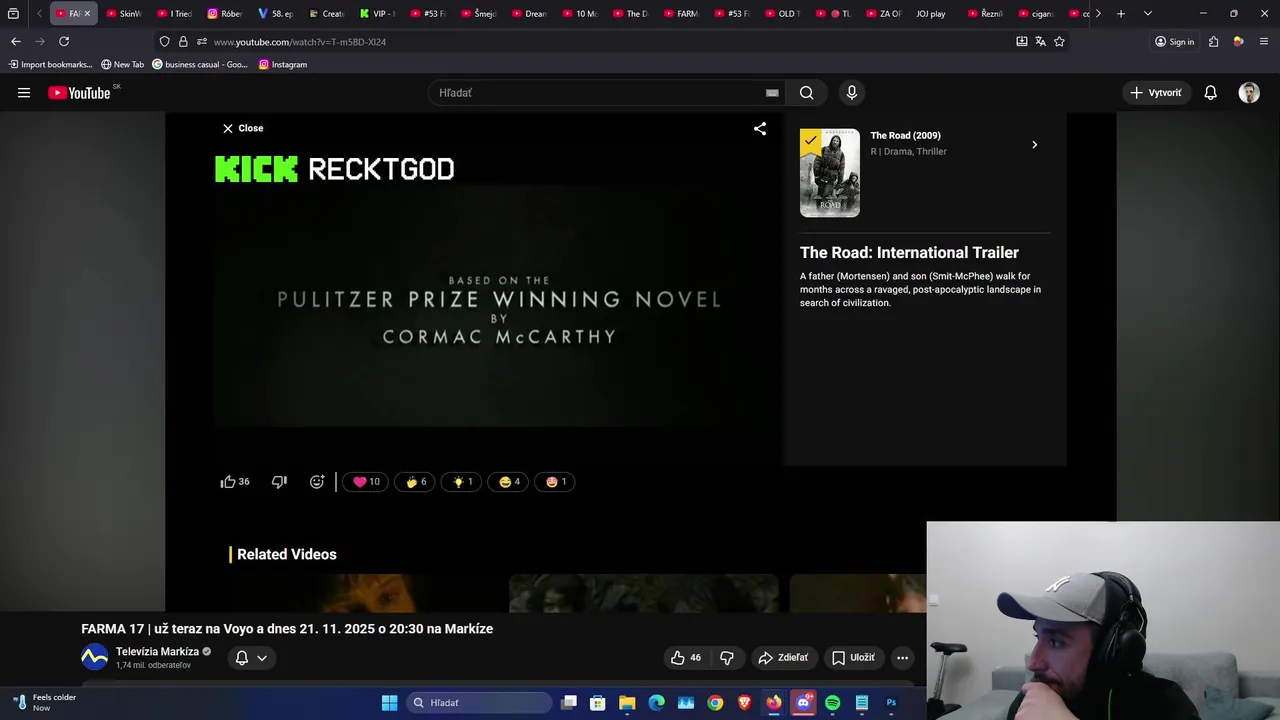Open site tracking protection shield

164,42
